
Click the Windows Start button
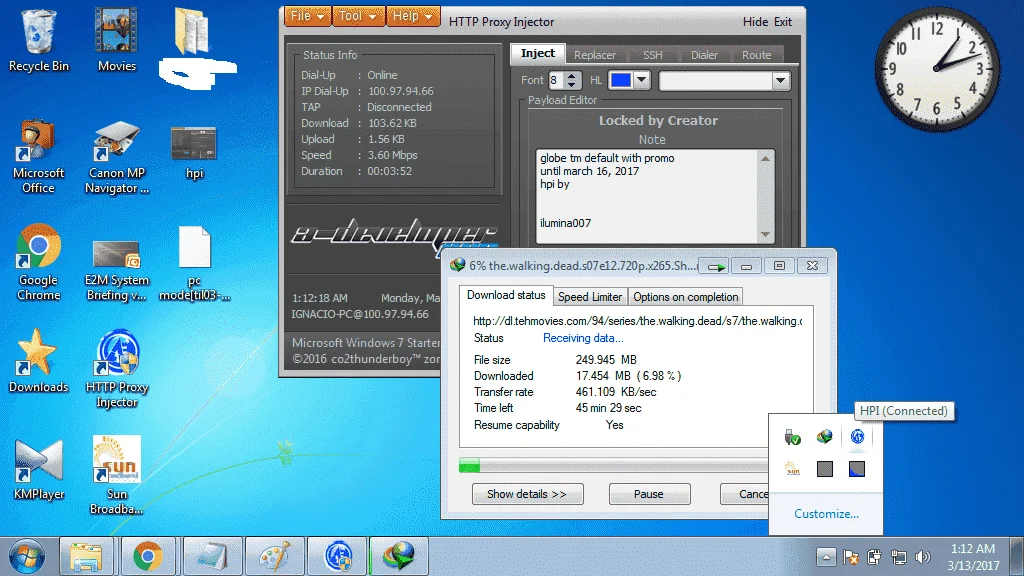(27, 556)
